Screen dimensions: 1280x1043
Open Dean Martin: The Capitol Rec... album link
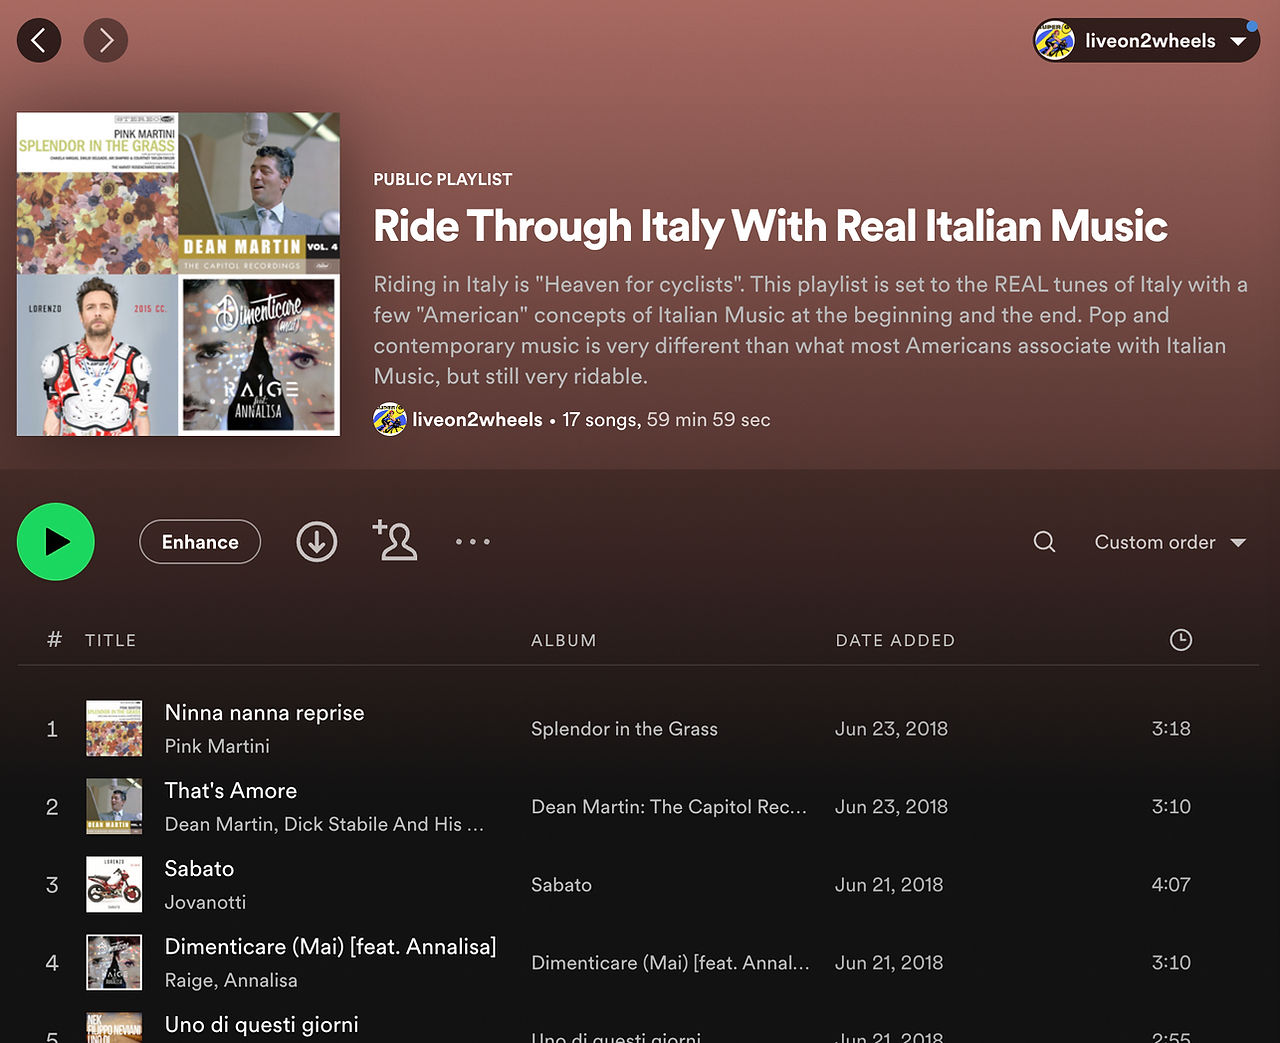pyautogui.click(x=669, y=807)
